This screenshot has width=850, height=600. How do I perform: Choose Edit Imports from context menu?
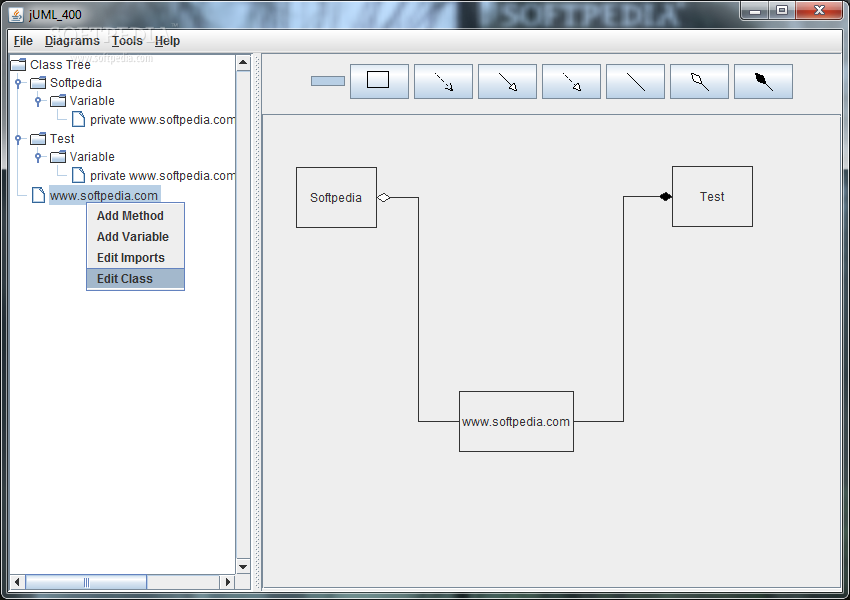(136, 258)
